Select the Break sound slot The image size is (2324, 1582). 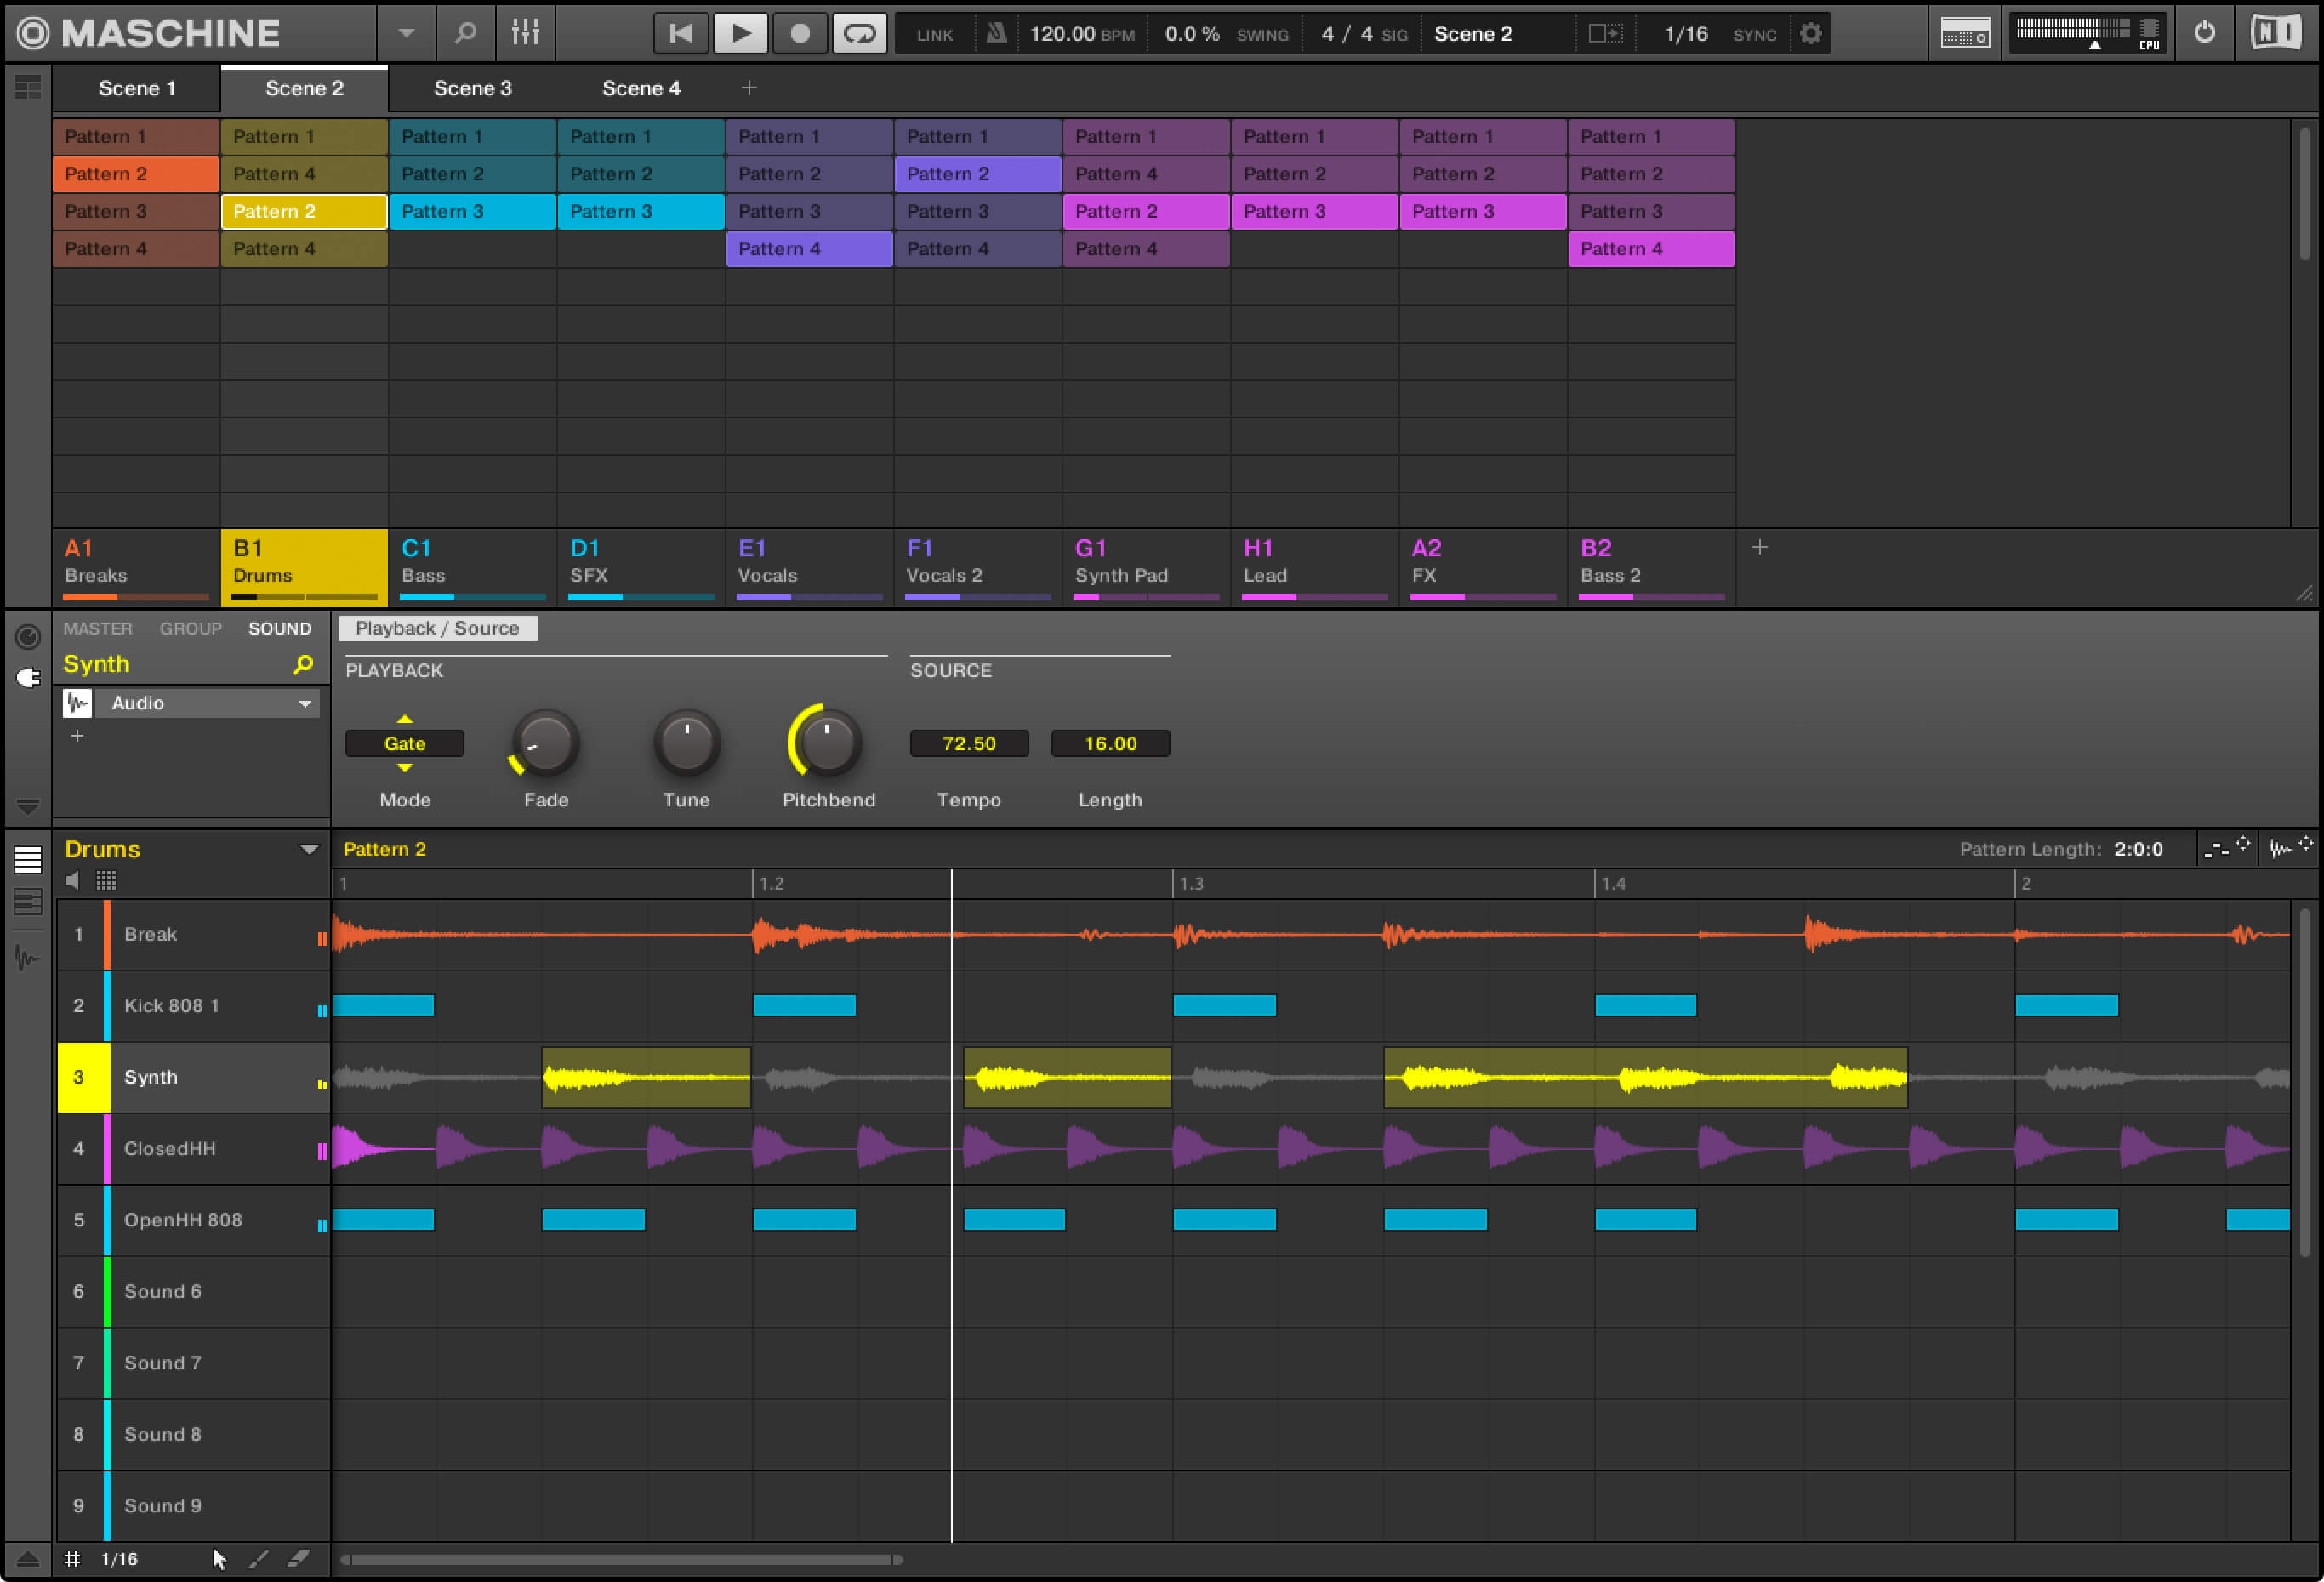tap(193, 934)
